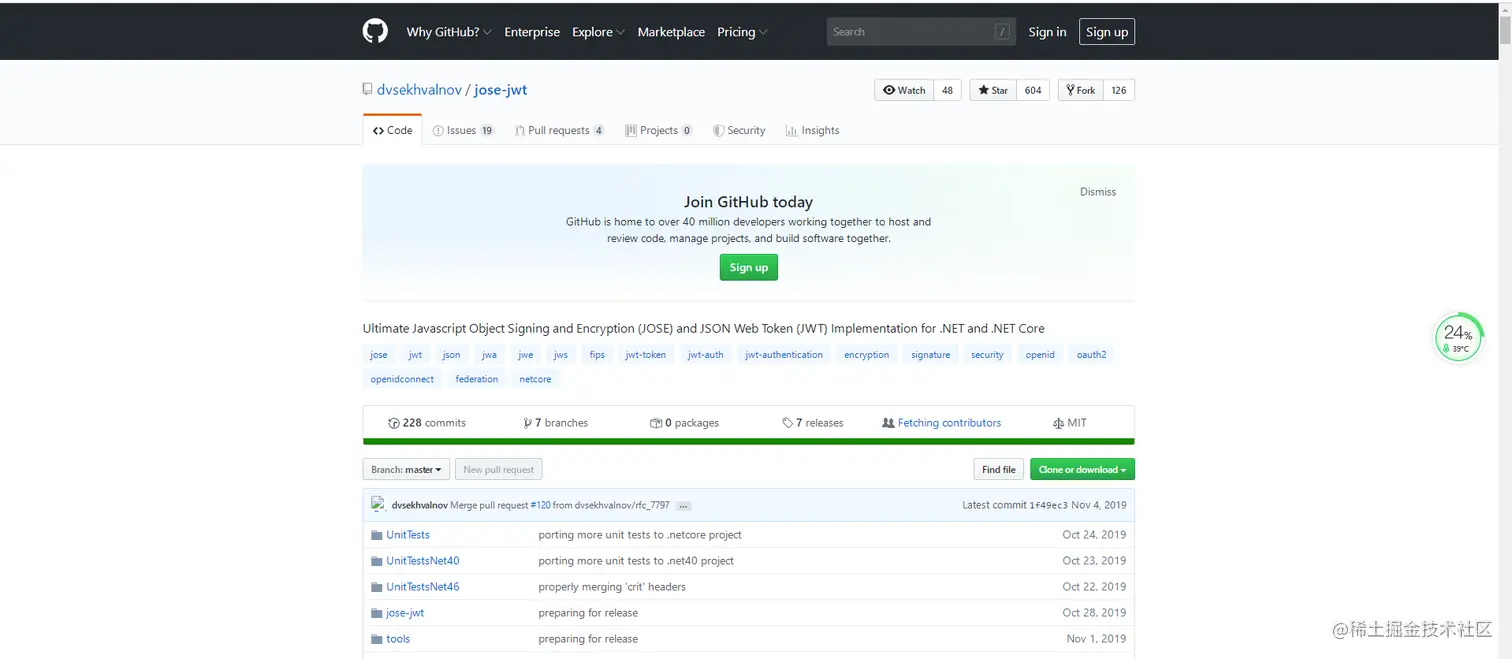Expand the Why GitHub? menu
1512x659 pixels.
449,32
